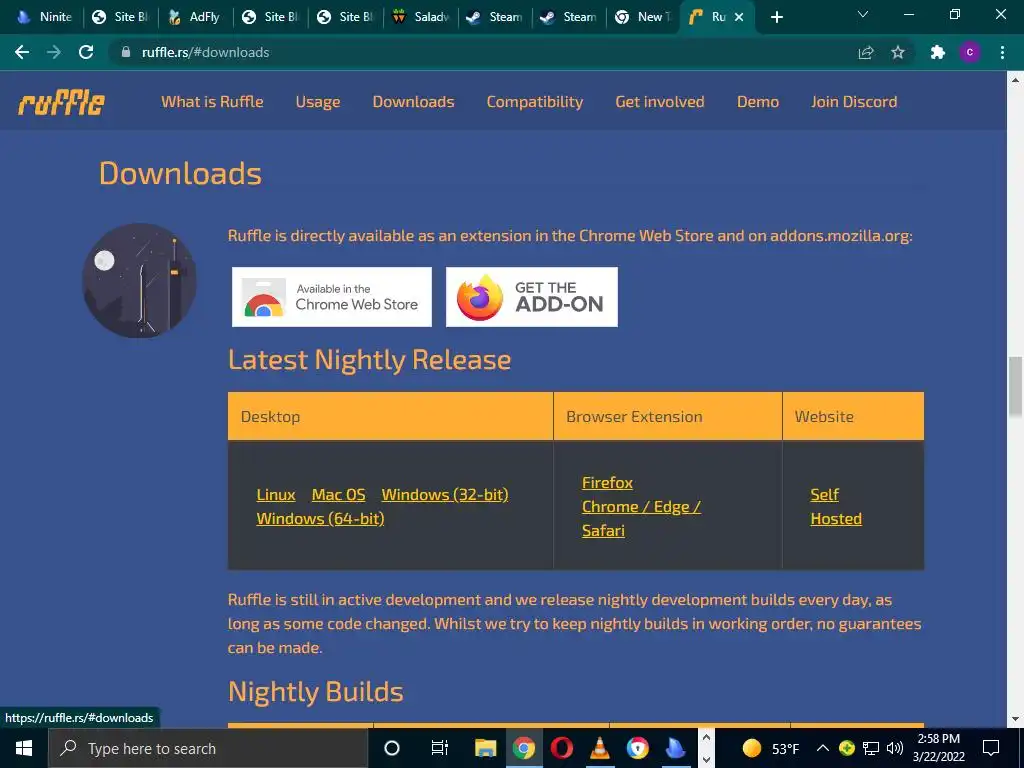
Task: Close the Ruffle tab
Action: 739,17
